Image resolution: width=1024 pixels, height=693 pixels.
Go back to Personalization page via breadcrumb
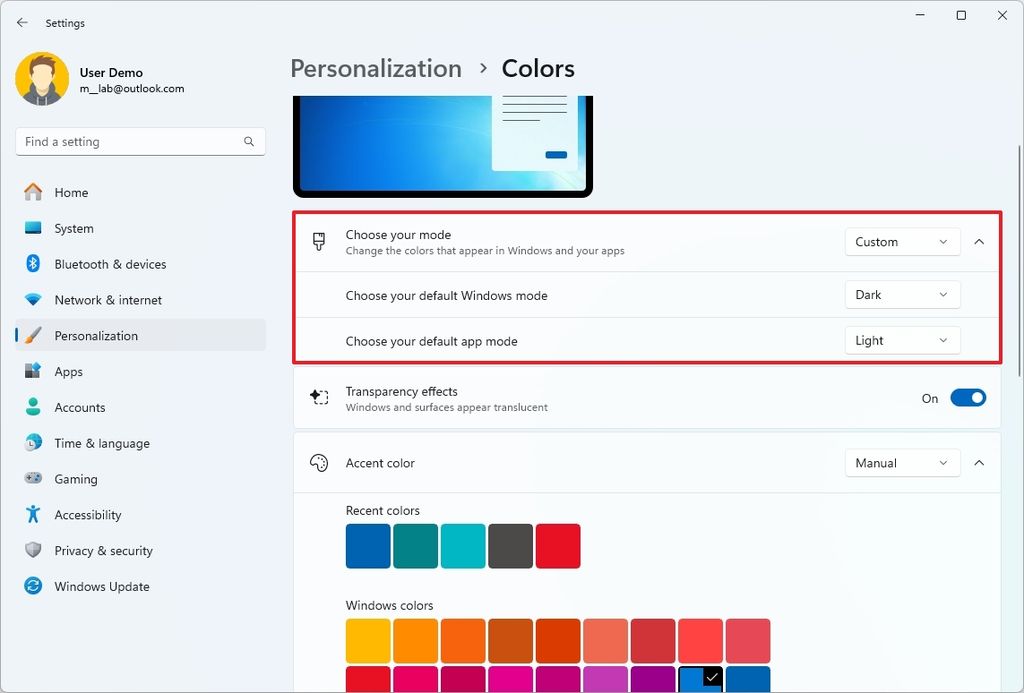tap(376, 68)
